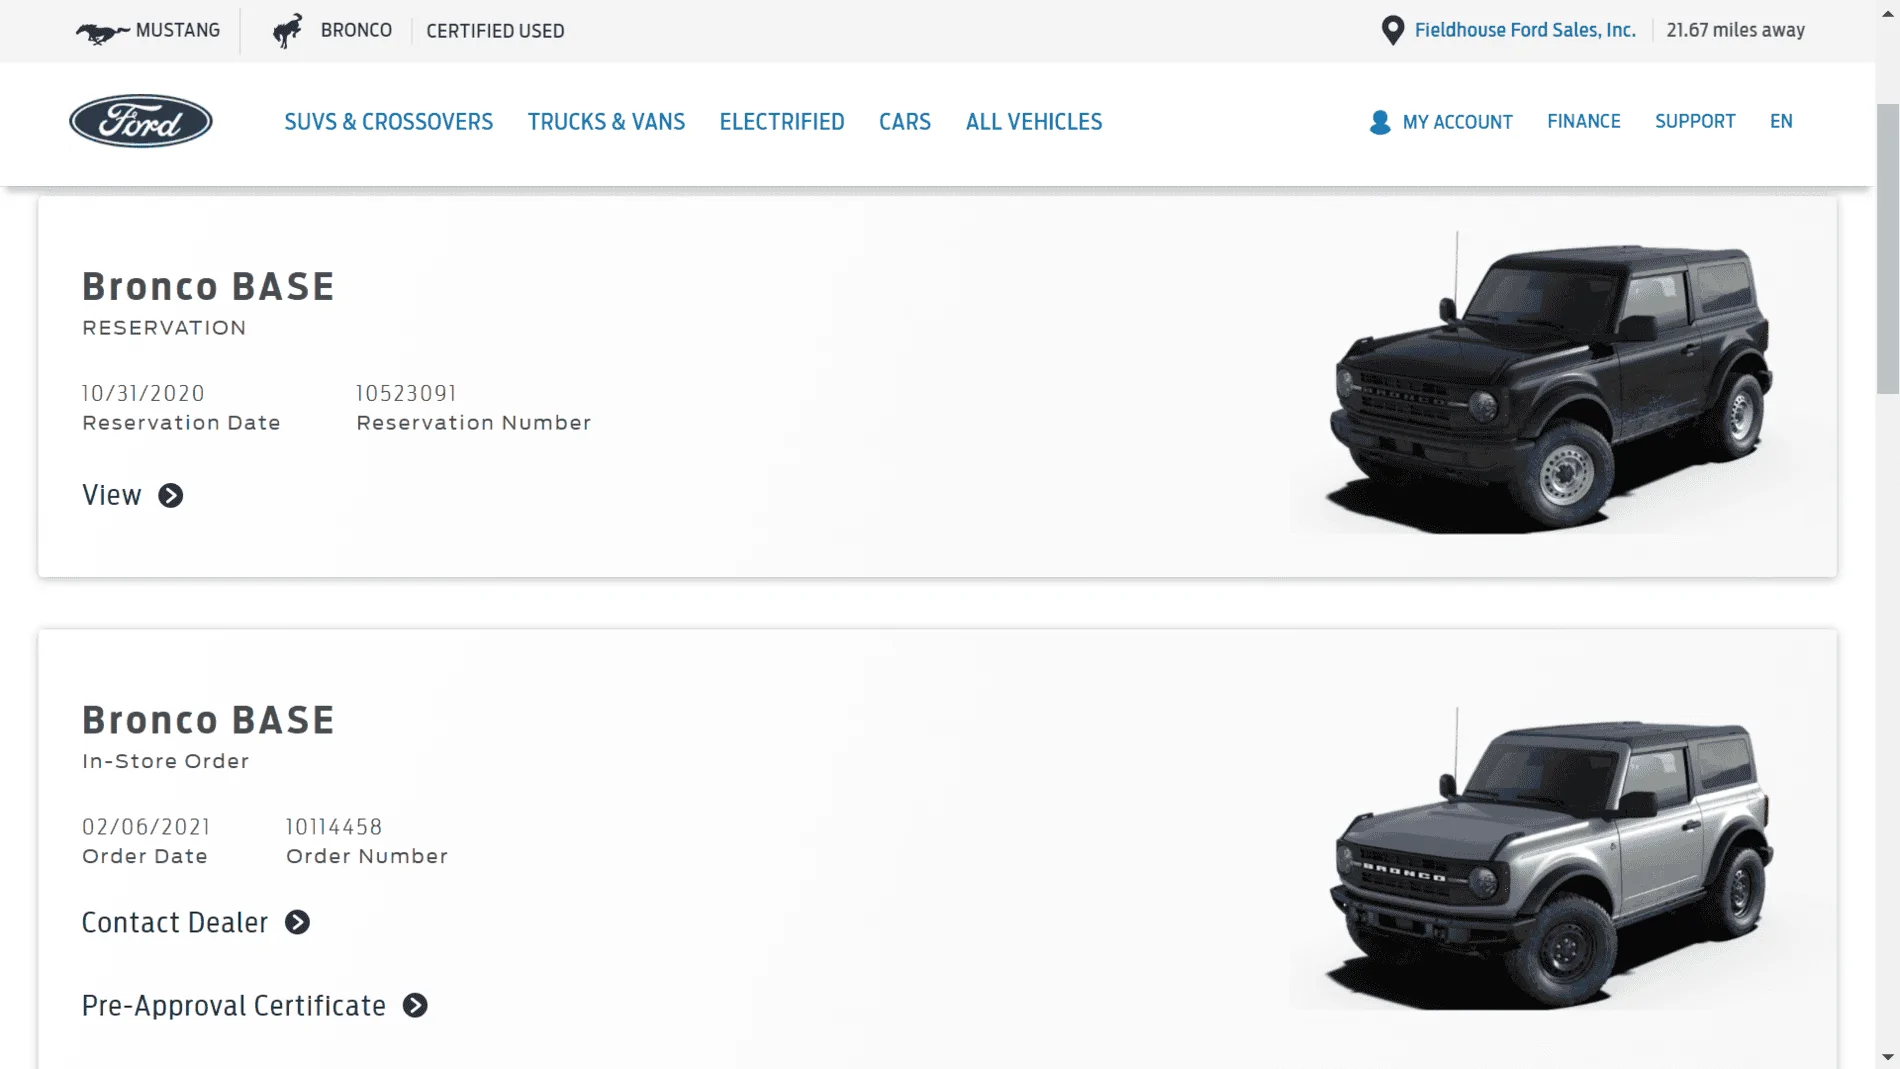
Task: Click the page vertical scrollbar thumb
Action: pos(1887,248)
